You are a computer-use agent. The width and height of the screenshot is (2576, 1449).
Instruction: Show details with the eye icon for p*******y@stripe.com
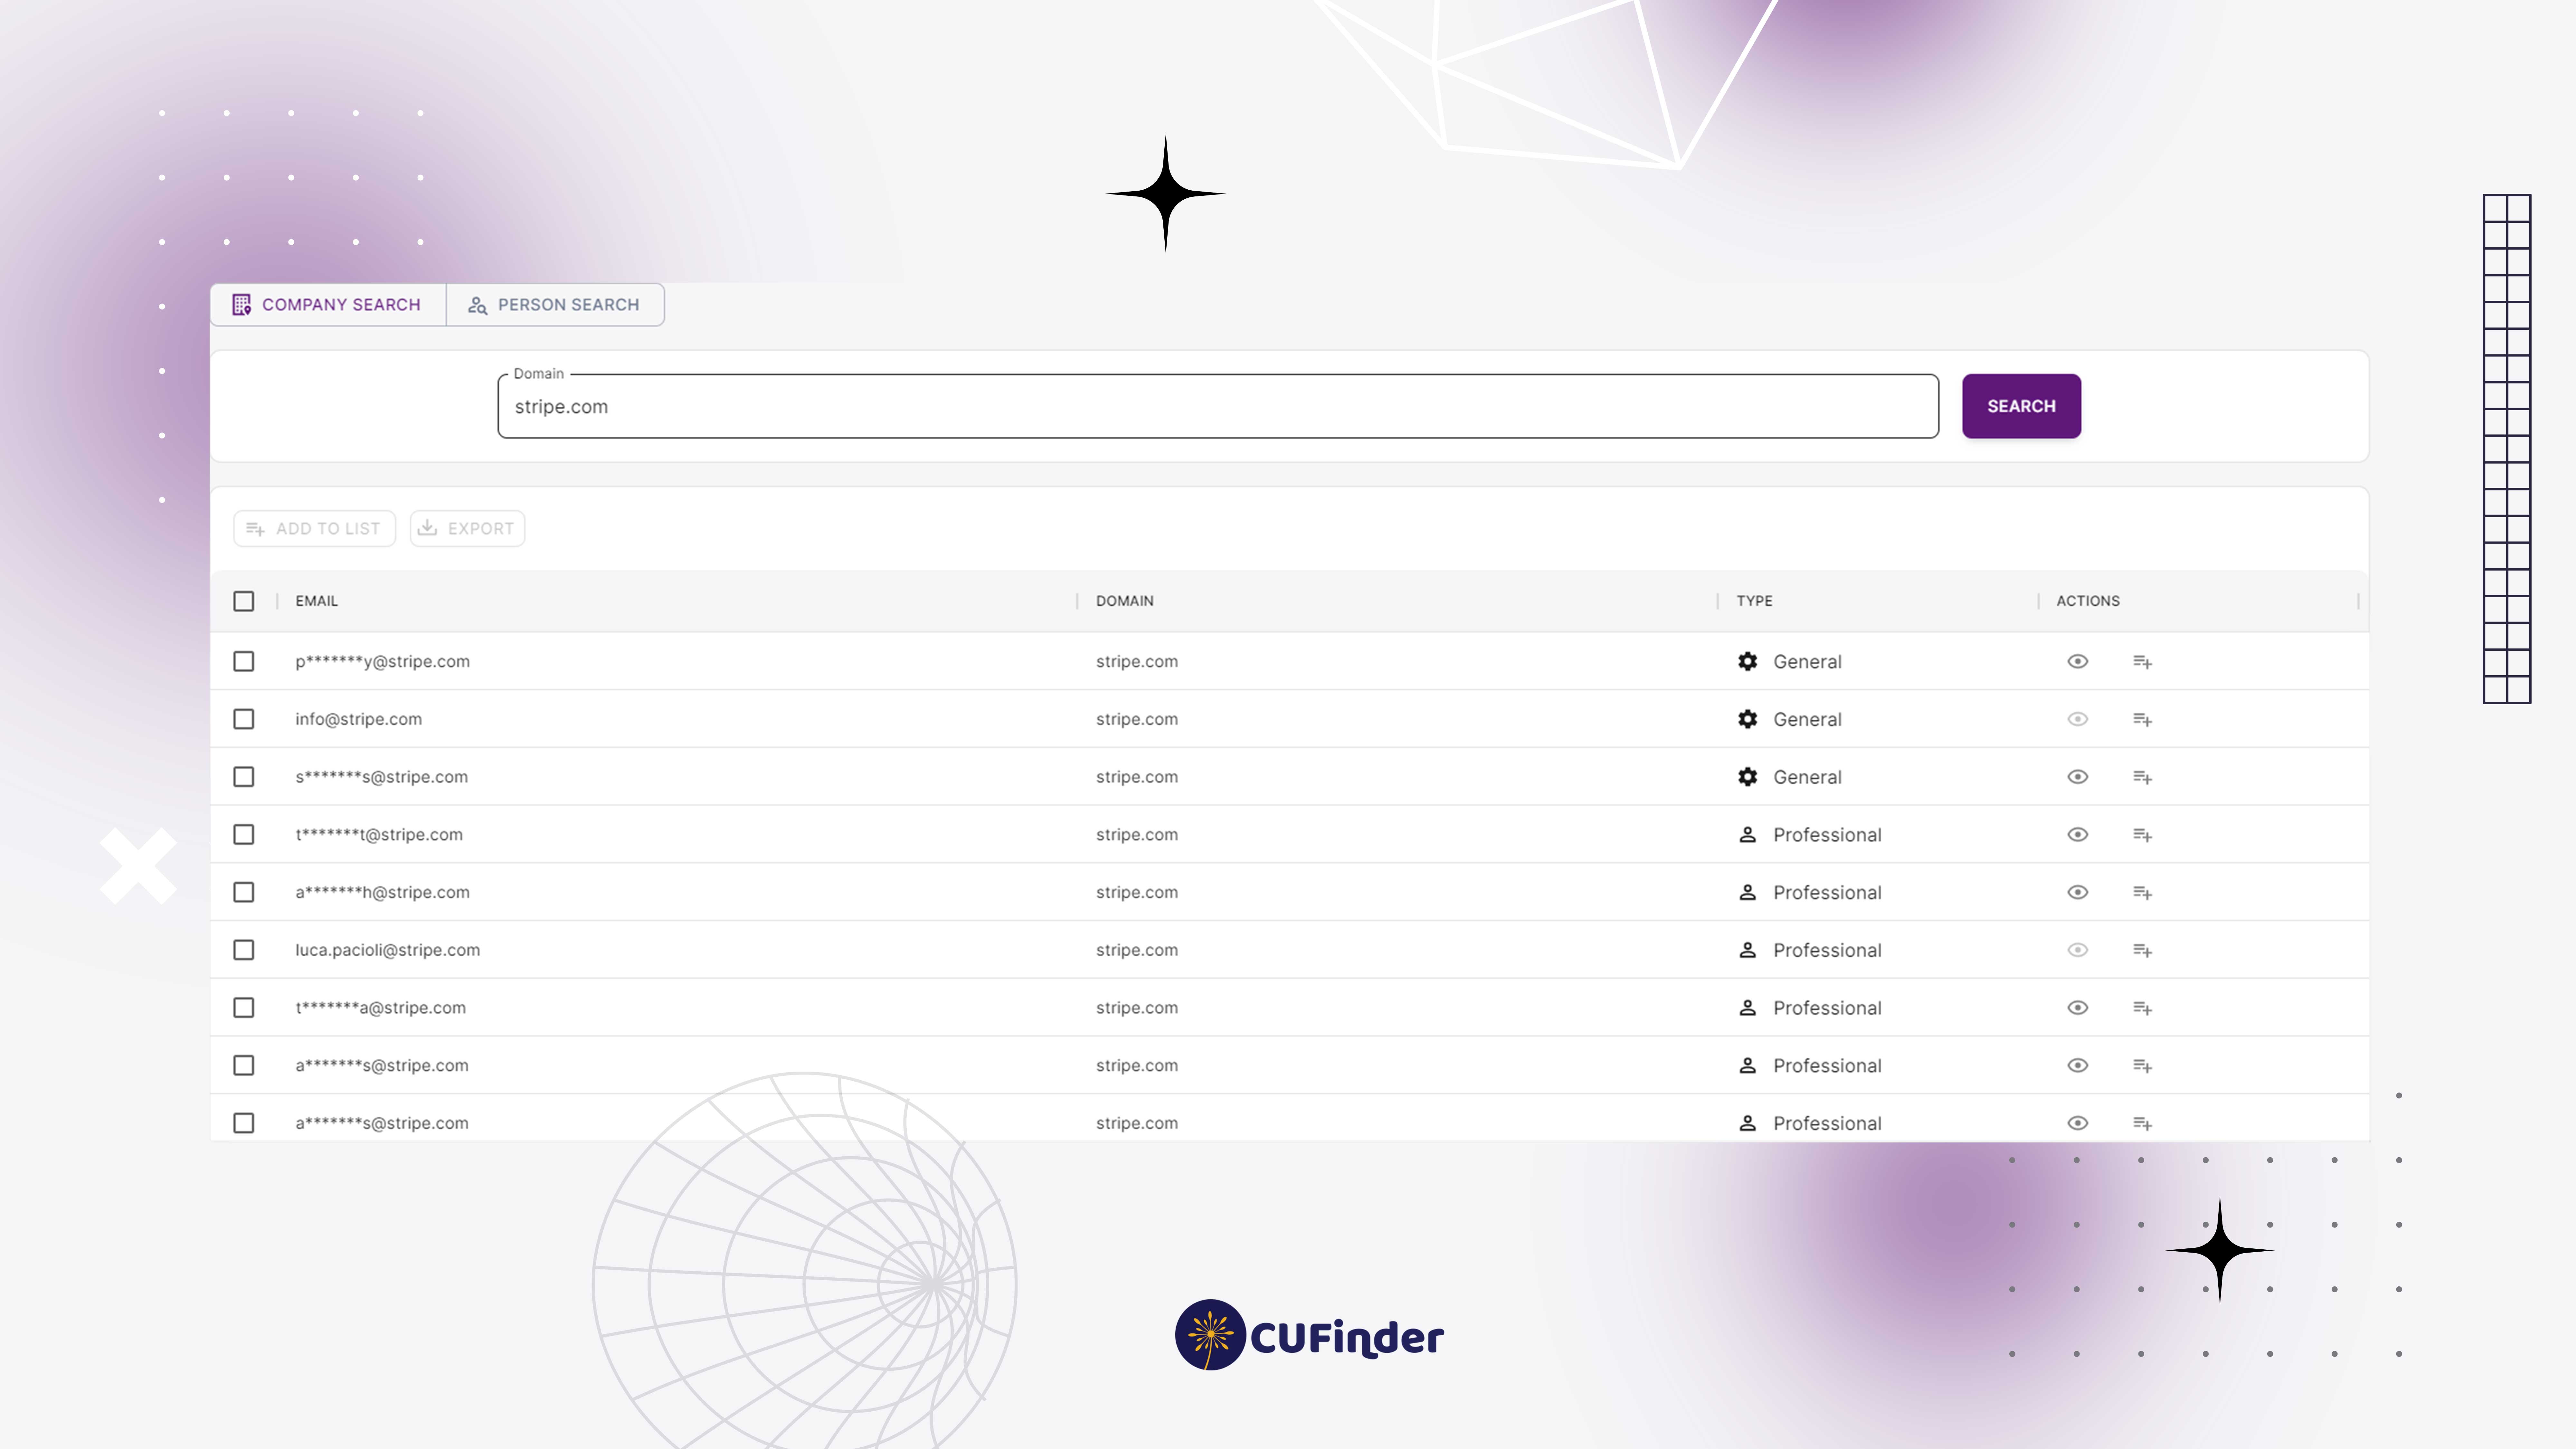click(x=2078, y=661)
